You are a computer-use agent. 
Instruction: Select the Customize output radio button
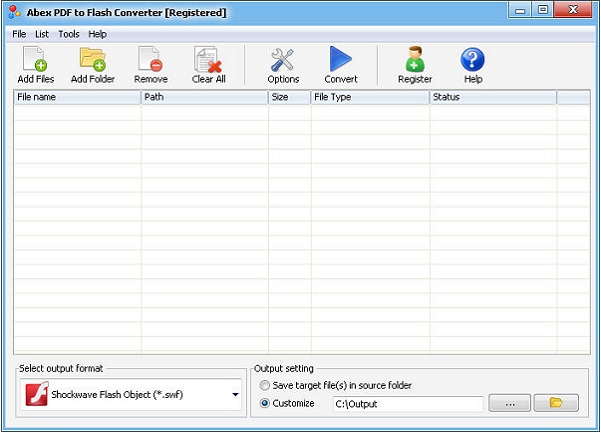coord(264,403)
